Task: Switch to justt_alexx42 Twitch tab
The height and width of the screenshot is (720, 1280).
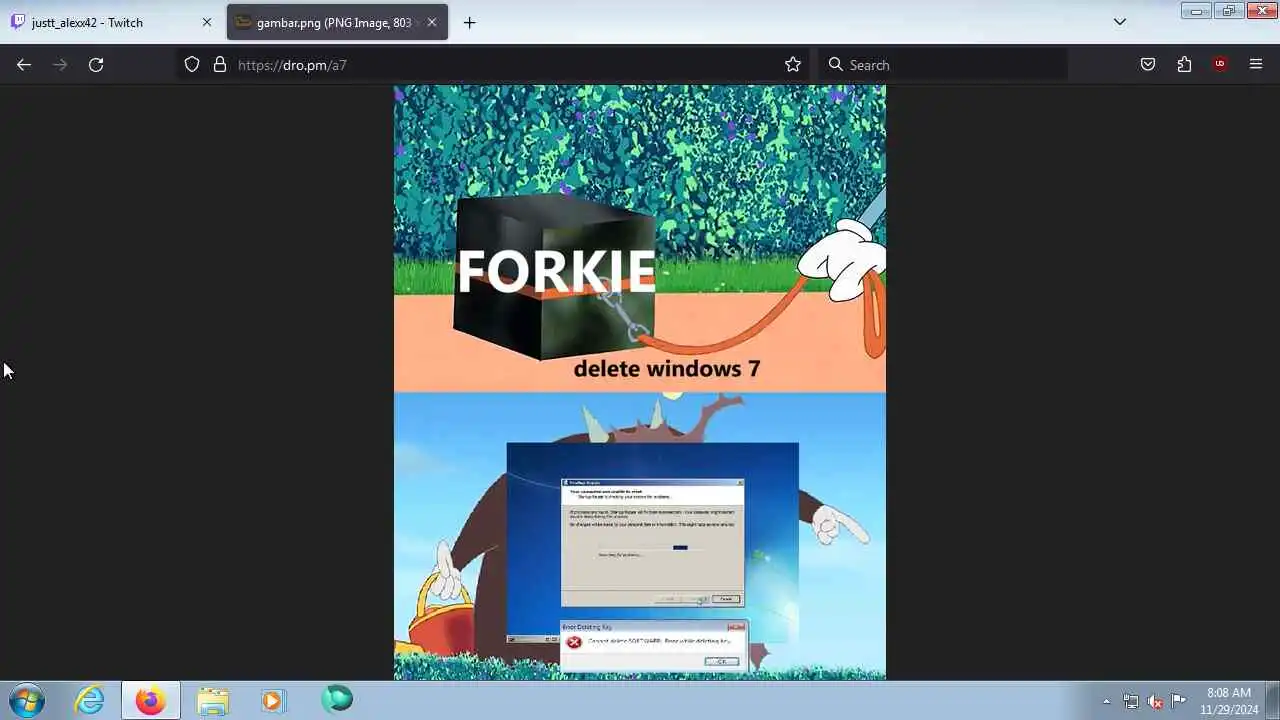Action: point(110,22)
